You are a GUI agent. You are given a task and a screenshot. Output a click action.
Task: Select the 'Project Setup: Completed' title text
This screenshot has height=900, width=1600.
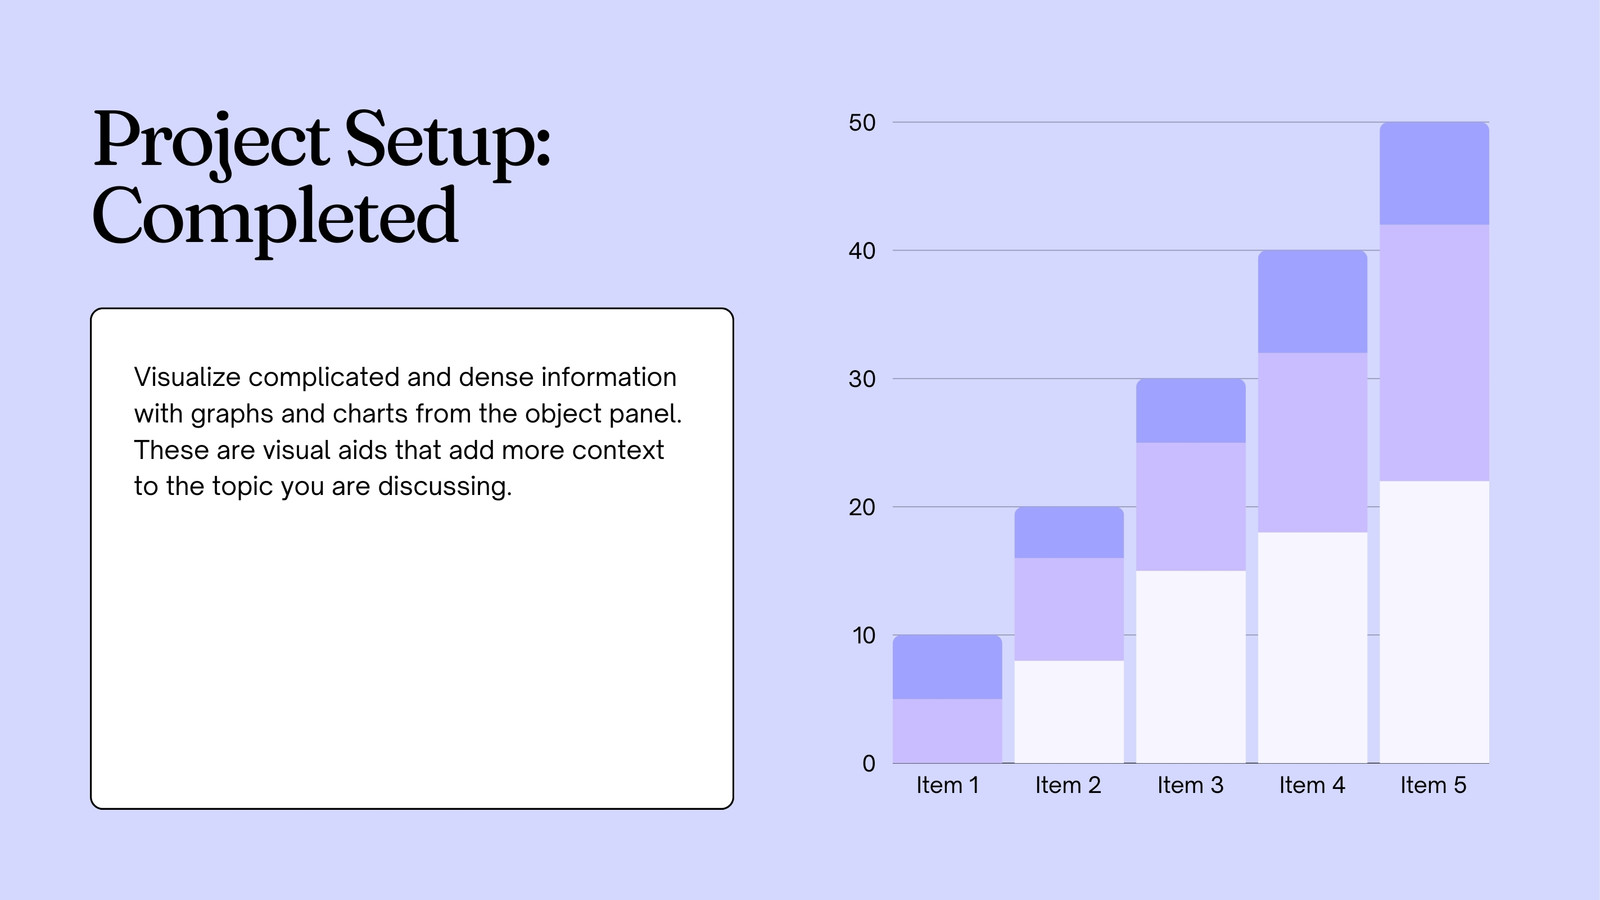pos(321,178)
